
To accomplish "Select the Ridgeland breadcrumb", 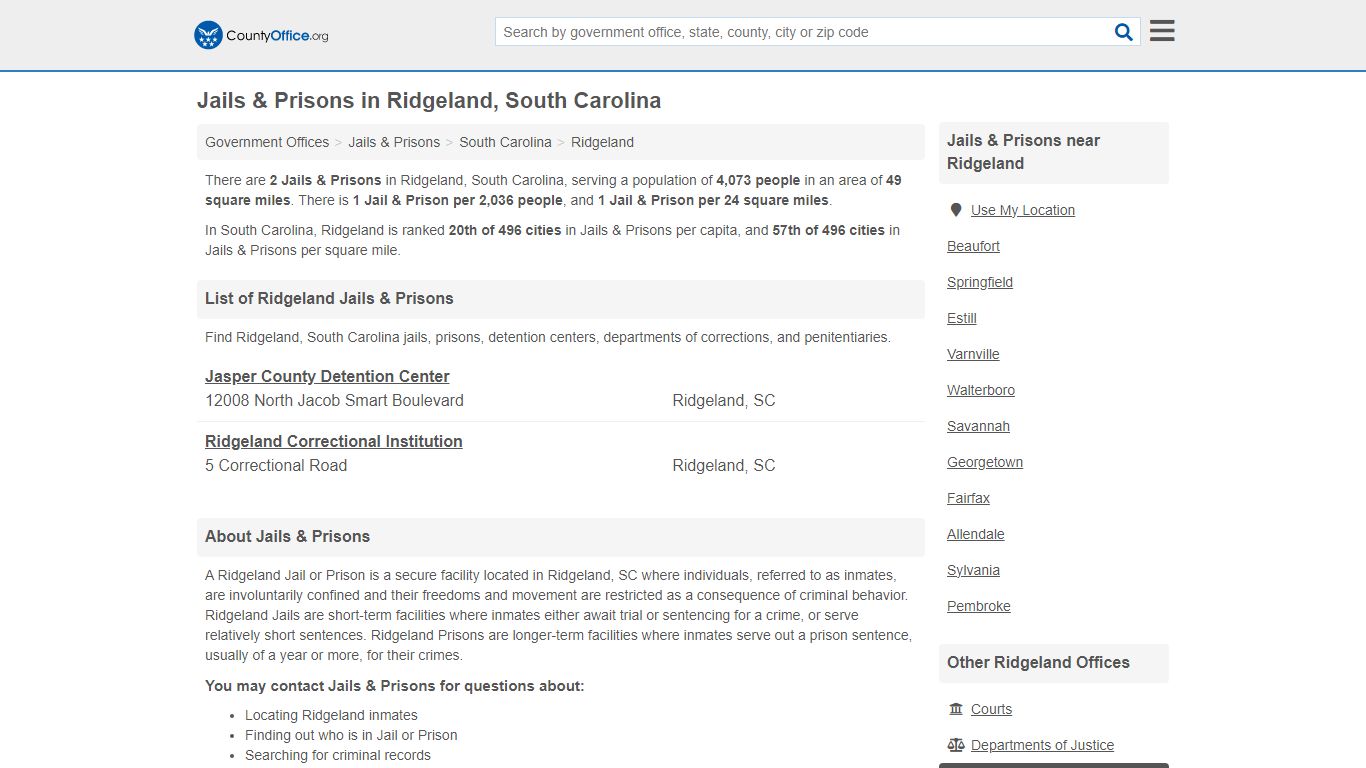I will pos(602,142).
